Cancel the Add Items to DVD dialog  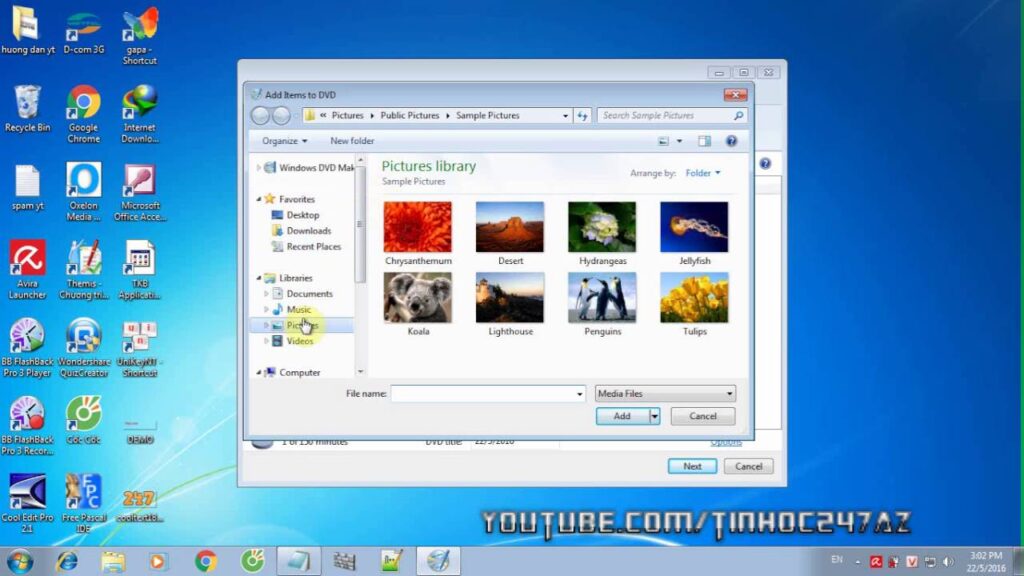pyautogui.click(x=703, y=416)
